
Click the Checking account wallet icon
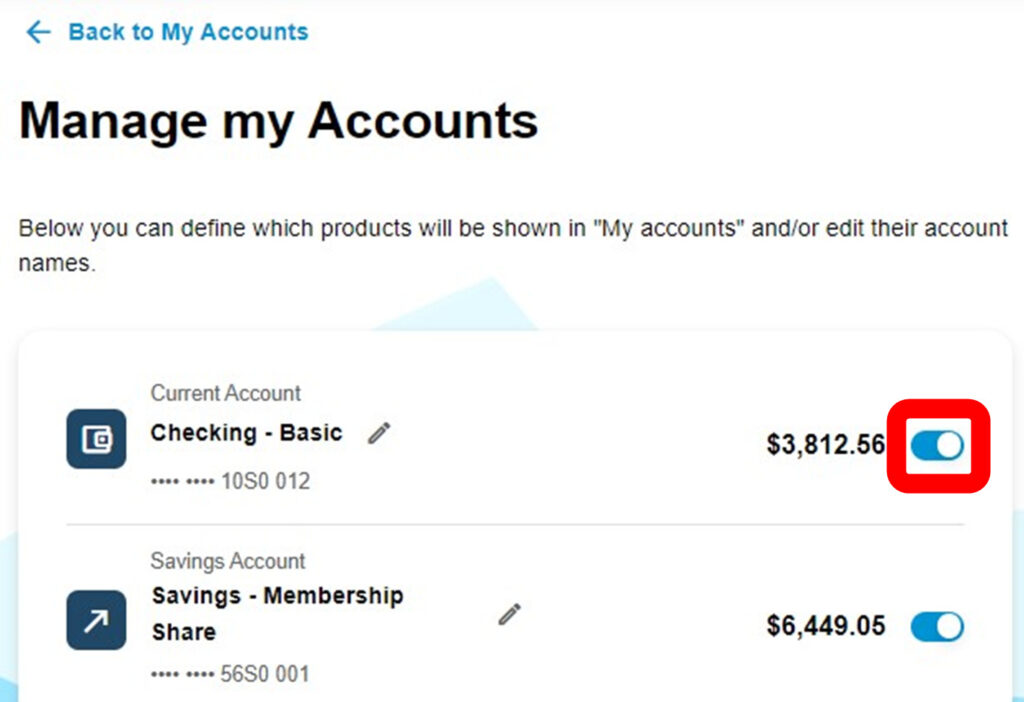96,438
